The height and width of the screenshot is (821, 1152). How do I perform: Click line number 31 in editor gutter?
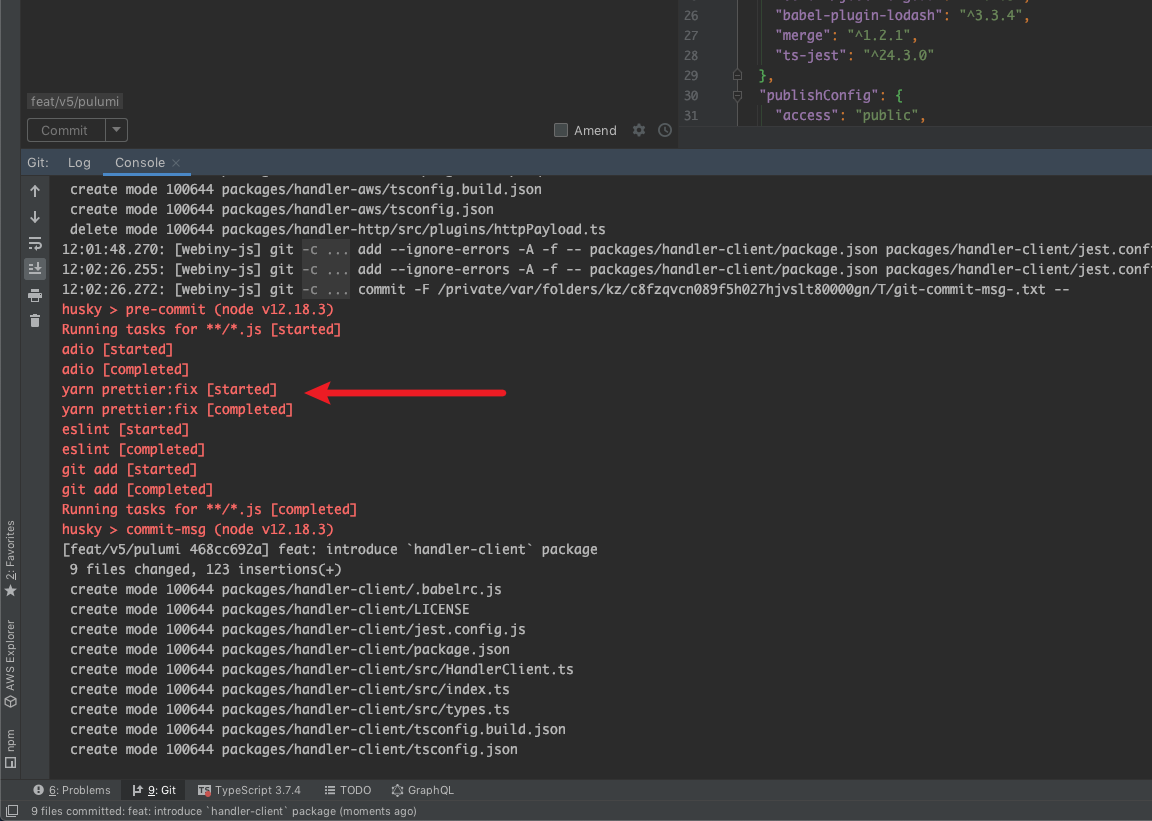coord(691,115)
